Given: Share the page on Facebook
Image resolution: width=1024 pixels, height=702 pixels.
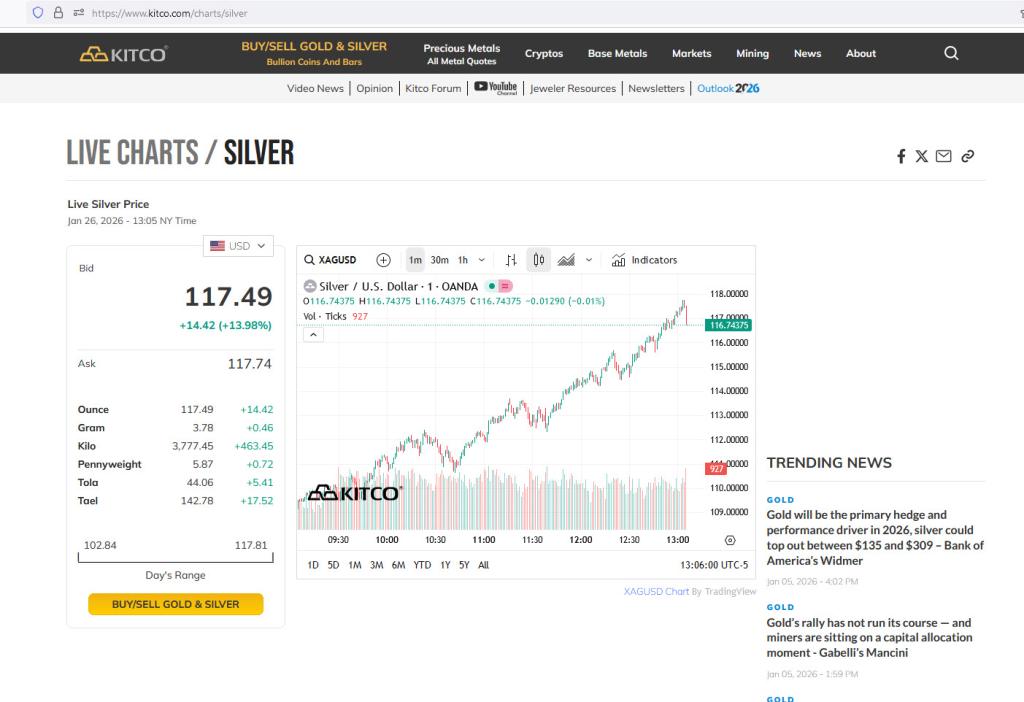Looking at the screenshot, I should coord(901,156).
